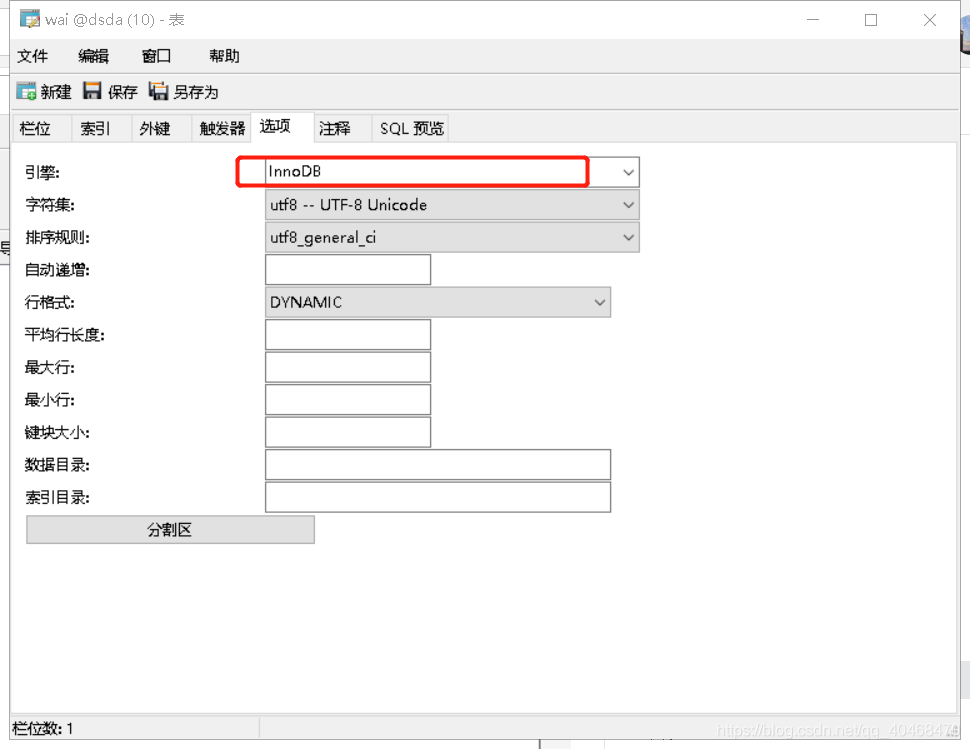Open the 引擎 dropdown showing InnoDB
Screen dimensions: 970x749
(x=628, y=171)
